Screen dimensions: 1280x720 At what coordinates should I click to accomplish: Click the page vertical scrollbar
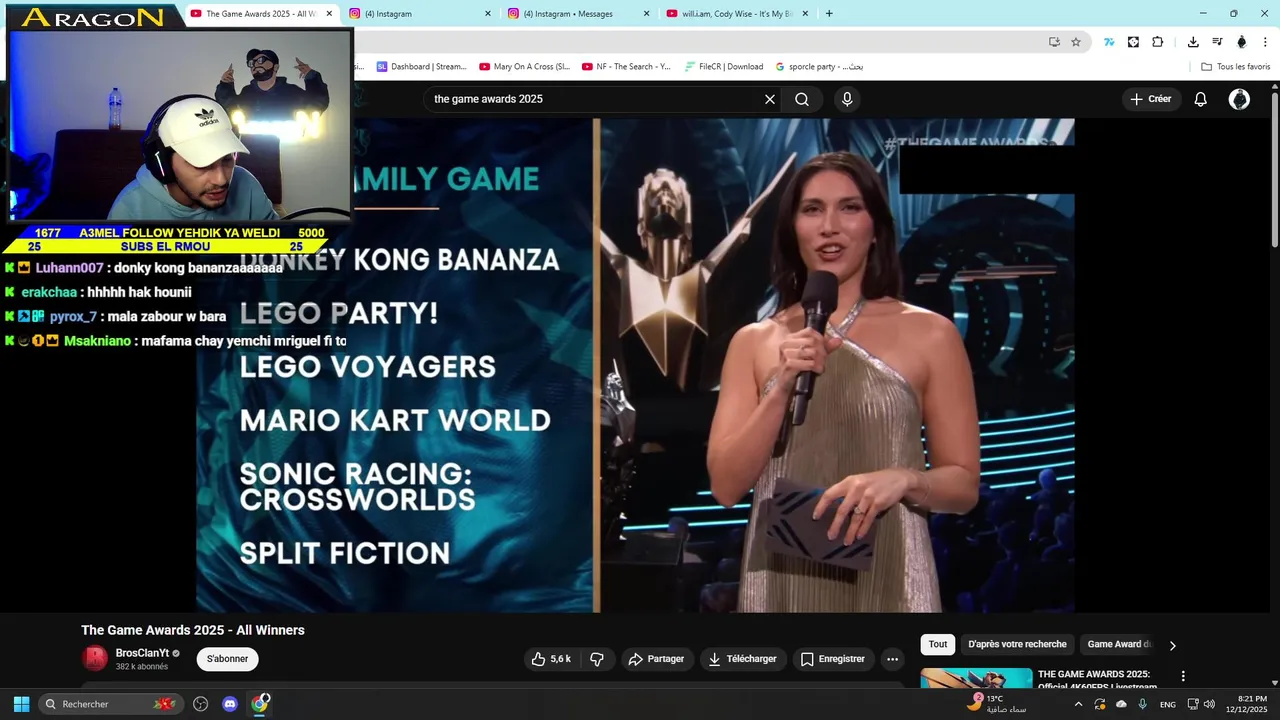point(1275,168)
